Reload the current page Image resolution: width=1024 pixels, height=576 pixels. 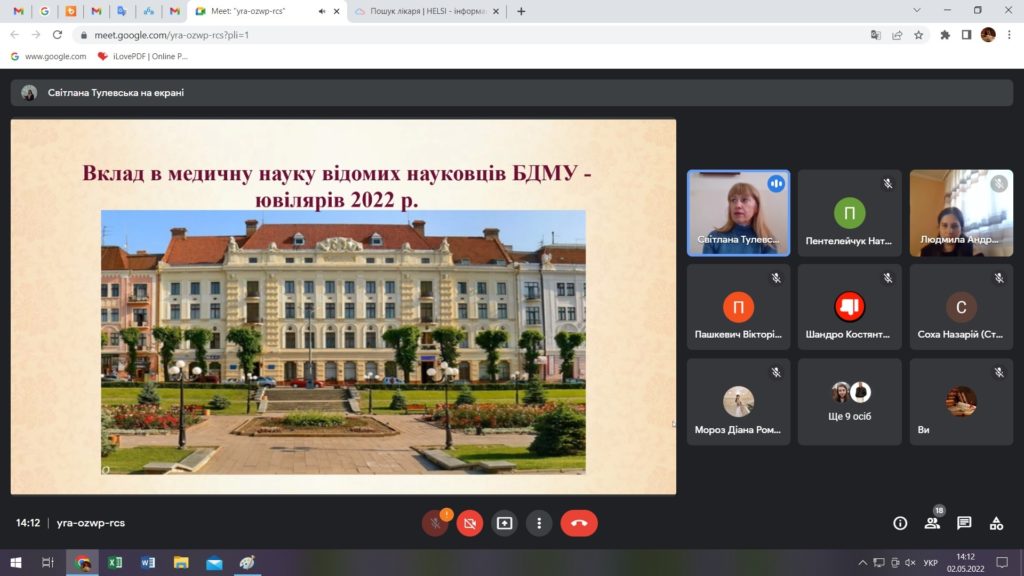click(57, 35)
